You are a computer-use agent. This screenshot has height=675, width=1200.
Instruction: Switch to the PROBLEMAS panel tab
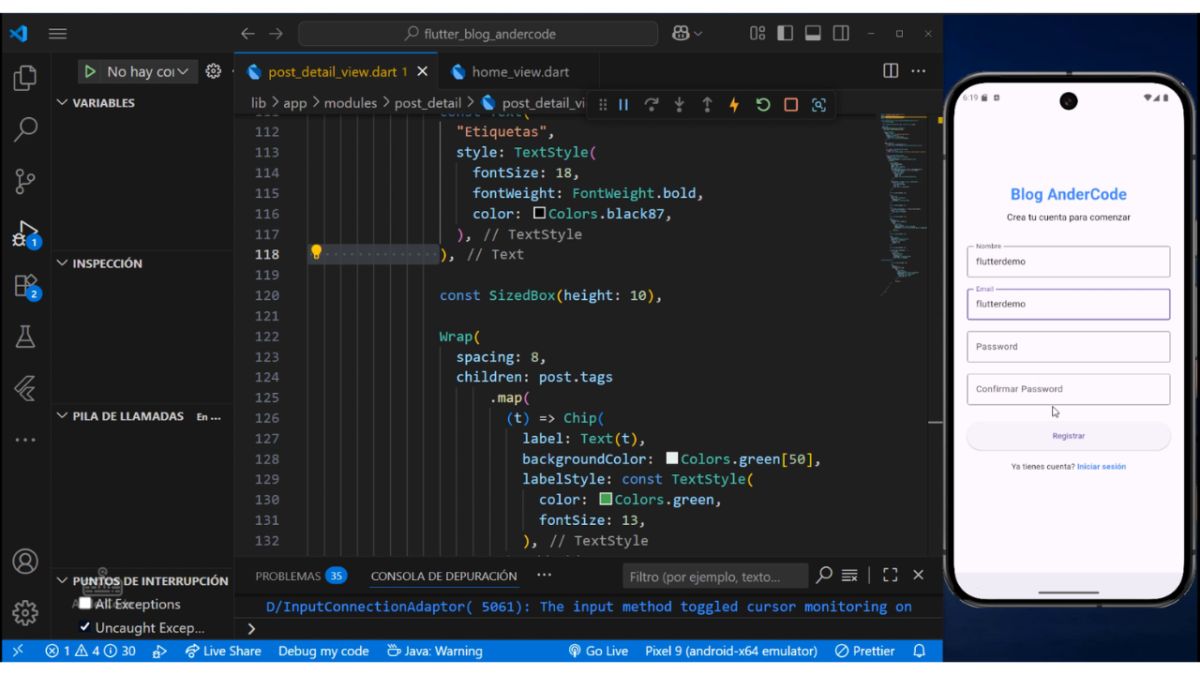click(x=288, y=576)
